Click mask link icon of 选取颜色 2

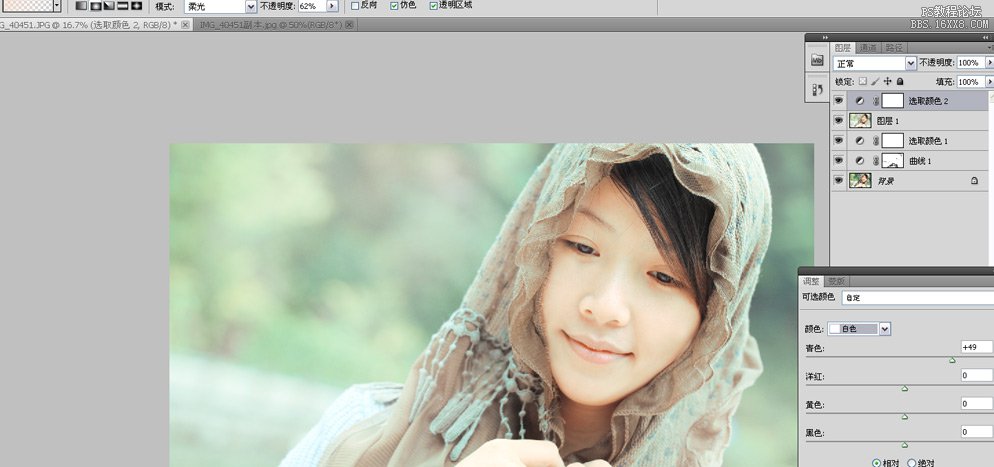[876, 101]
